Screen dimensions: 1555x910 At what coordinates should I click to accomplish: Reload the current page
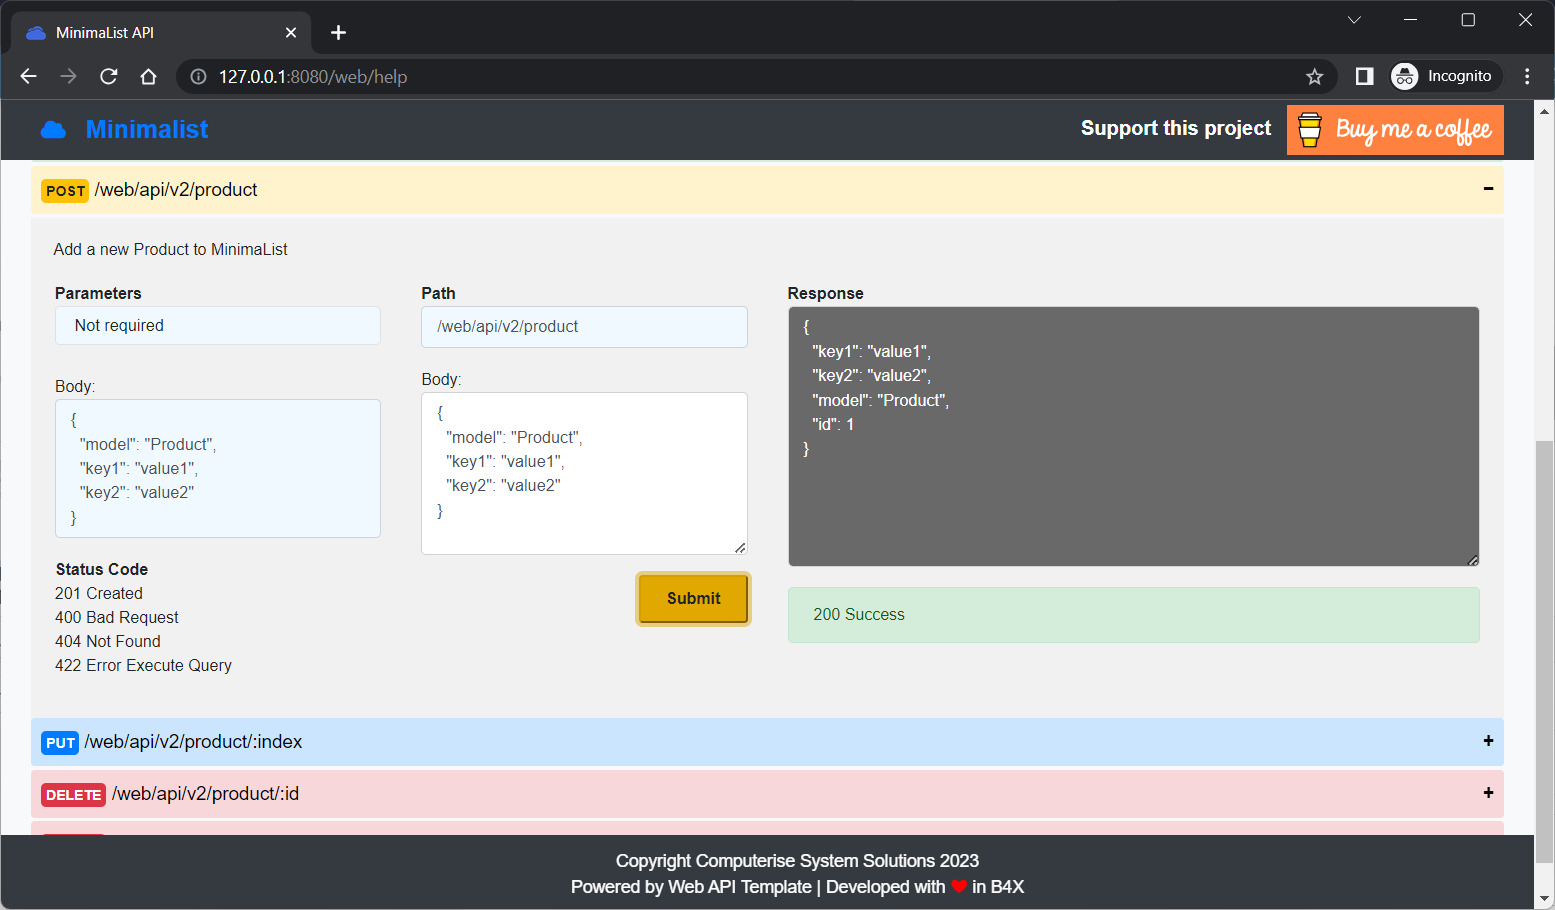(109, 77)
